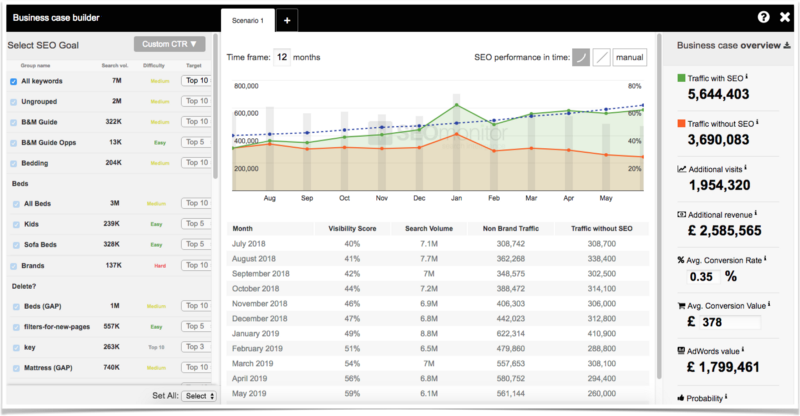Click the Time frame months input field
The image size is (800, 416).
tap(282, 57)
